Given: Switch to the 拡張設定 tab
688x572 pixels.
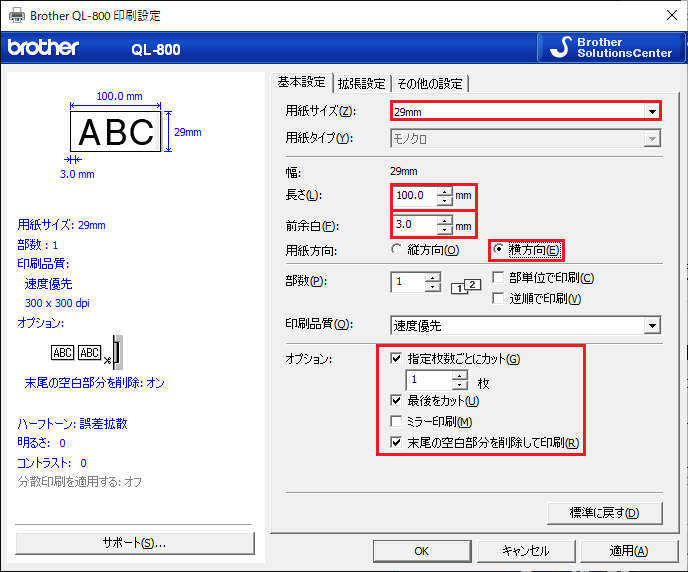Looking at the screenshot, I should point(361,83).
